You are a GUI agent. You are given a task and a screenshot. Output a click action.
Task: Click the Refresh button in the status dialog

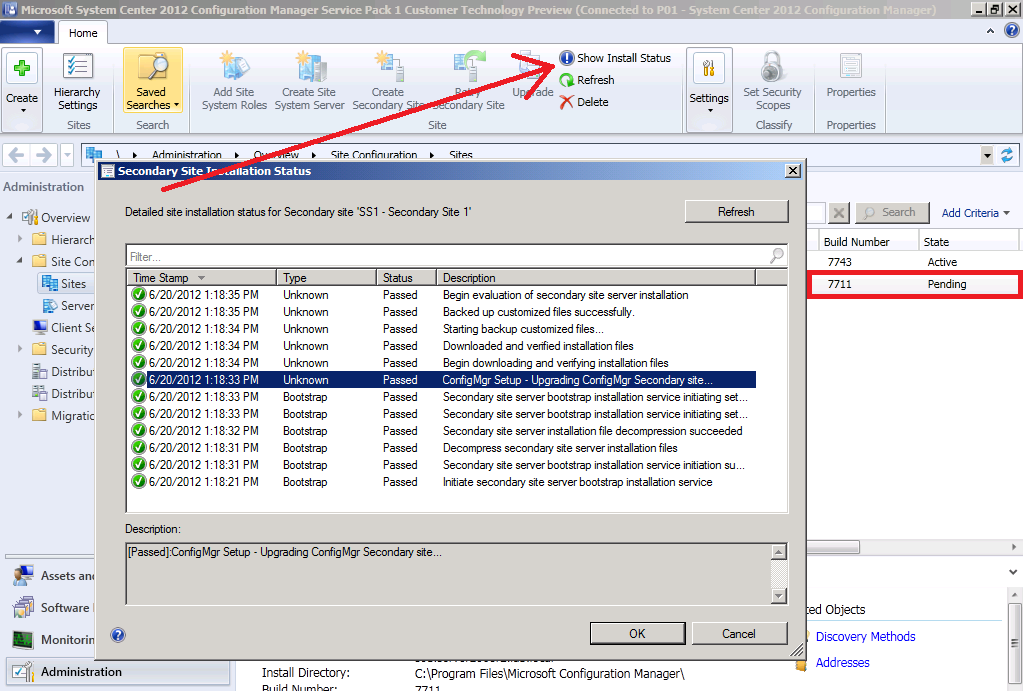pyautogui.click(x=737, y=212)
